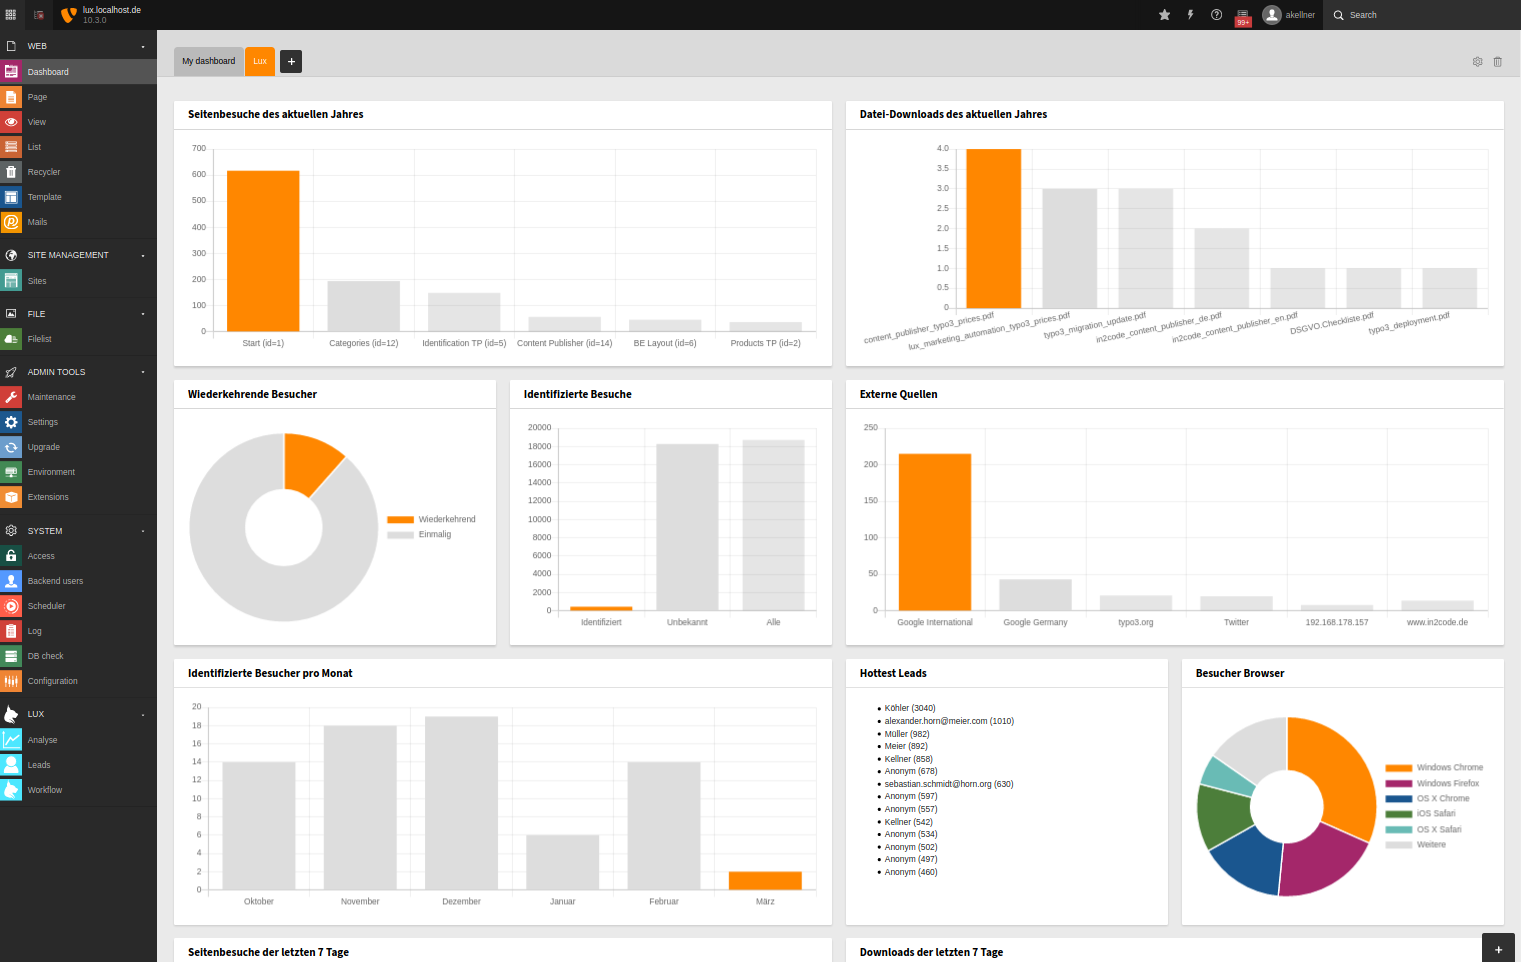Collapse the WEB module group
This screenshot has width=1521, height=962.
pos(78,46)
